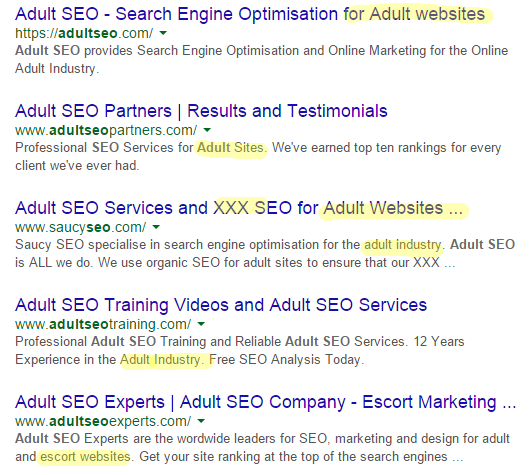Expand the dropdown arrow beside adultseopartners.com URL
The width and height of the screenshot is (531, 475).
207,130
